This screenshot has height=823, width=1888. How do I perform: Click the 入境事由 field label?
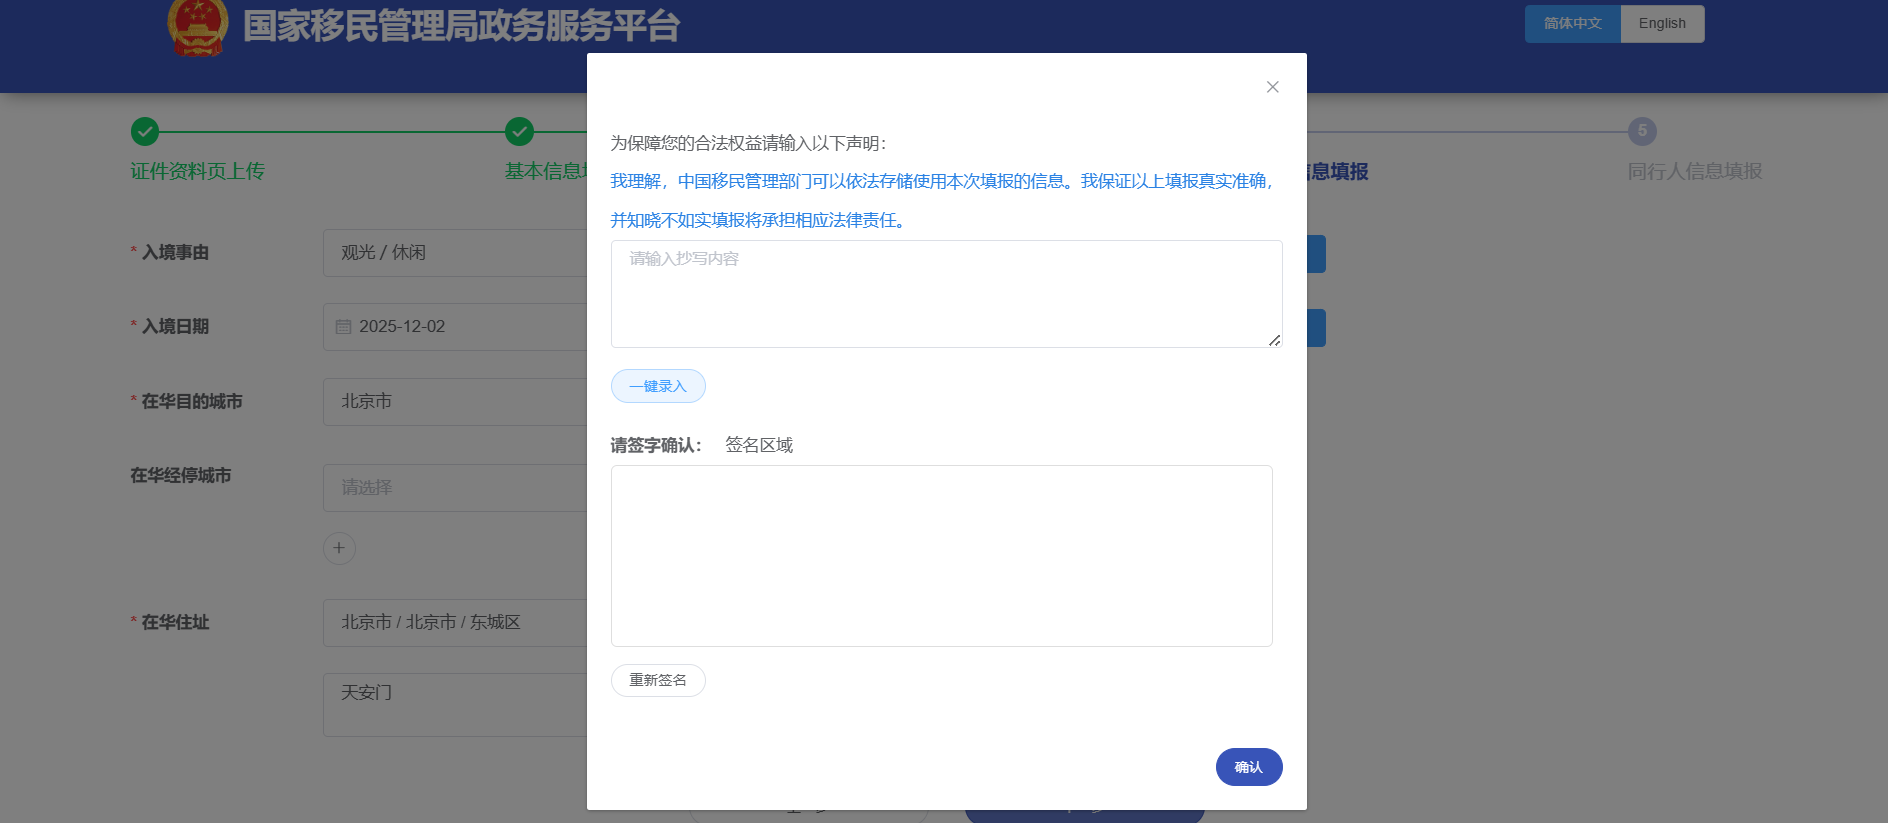175,252
